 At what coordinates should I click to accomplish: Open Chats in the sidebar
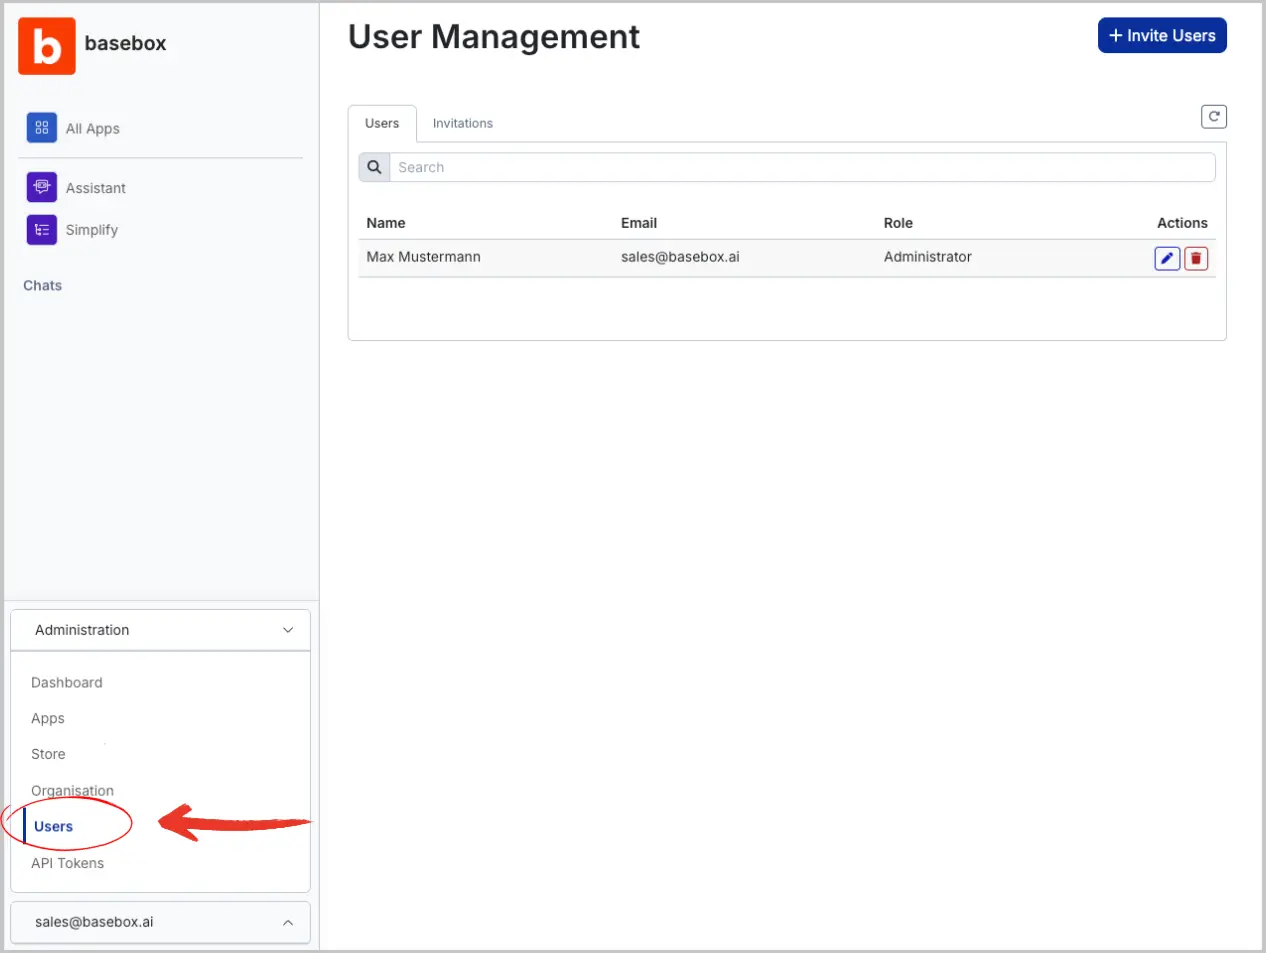click(43, 285)
